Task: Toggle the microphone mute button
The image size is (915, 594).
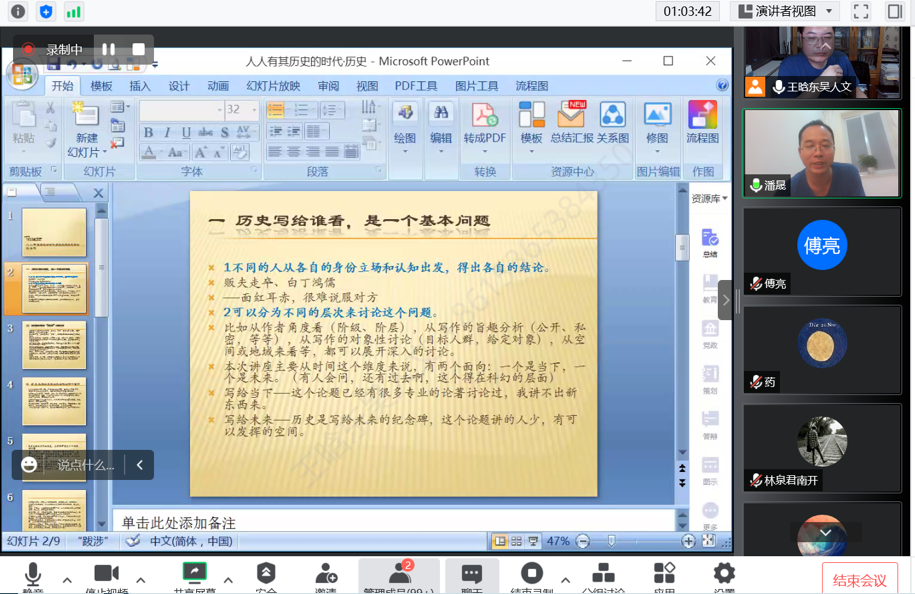Action: 33,574
